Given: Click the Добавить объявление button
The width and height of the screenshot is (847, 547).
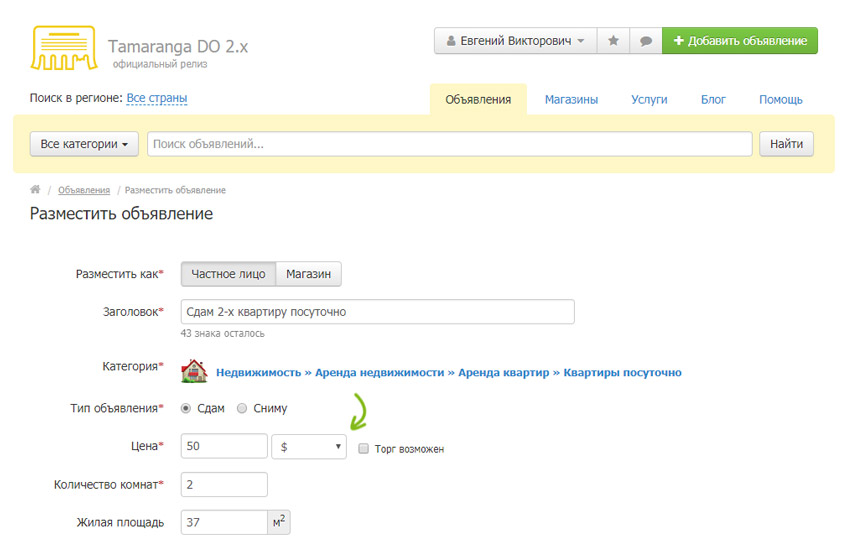Looking at the screenshot, I should click(740, 41).
